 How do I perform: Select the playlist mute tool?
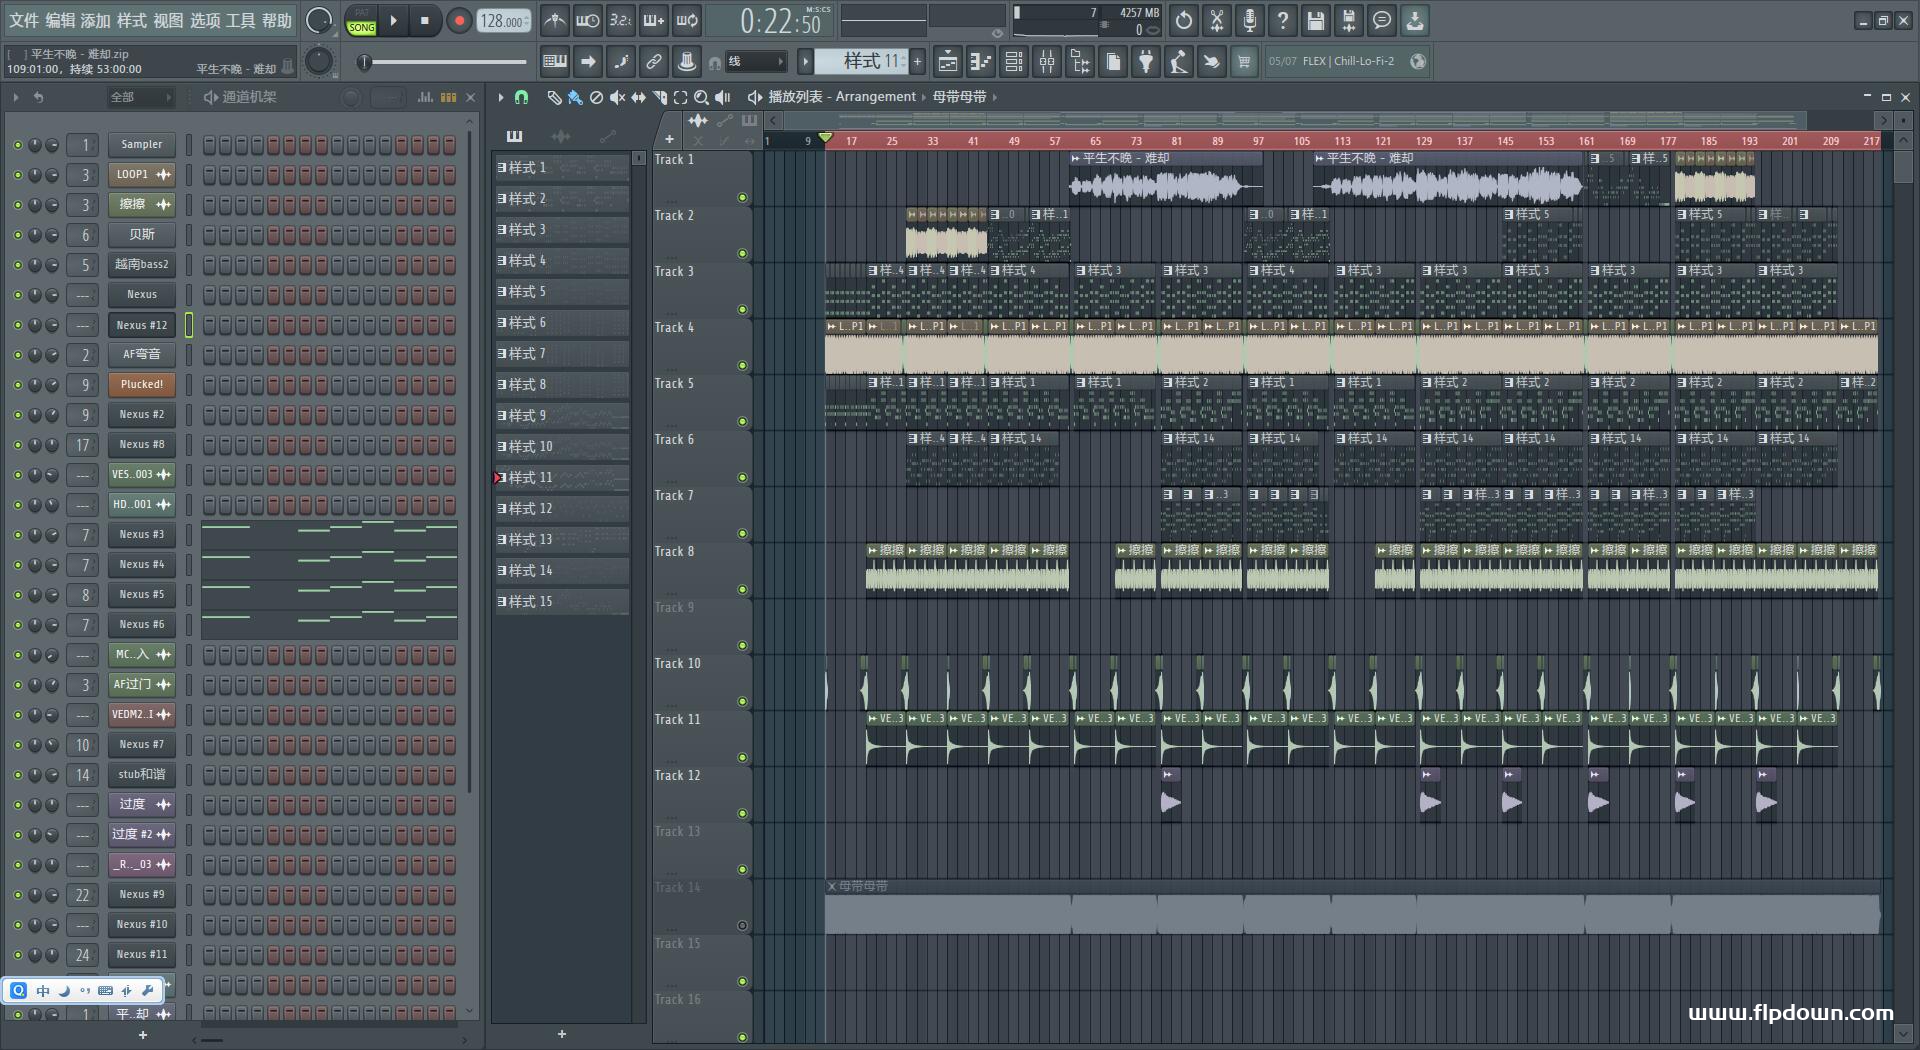[617, 97]
